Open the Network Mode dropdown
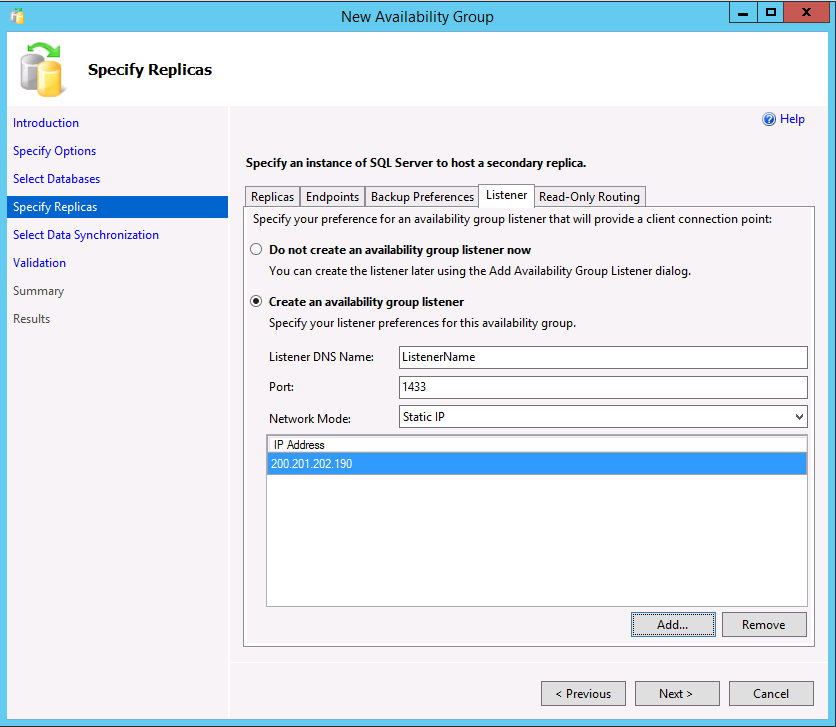Image resolution: width=836 pixels, height=727 pixels. tap(797, 416)
